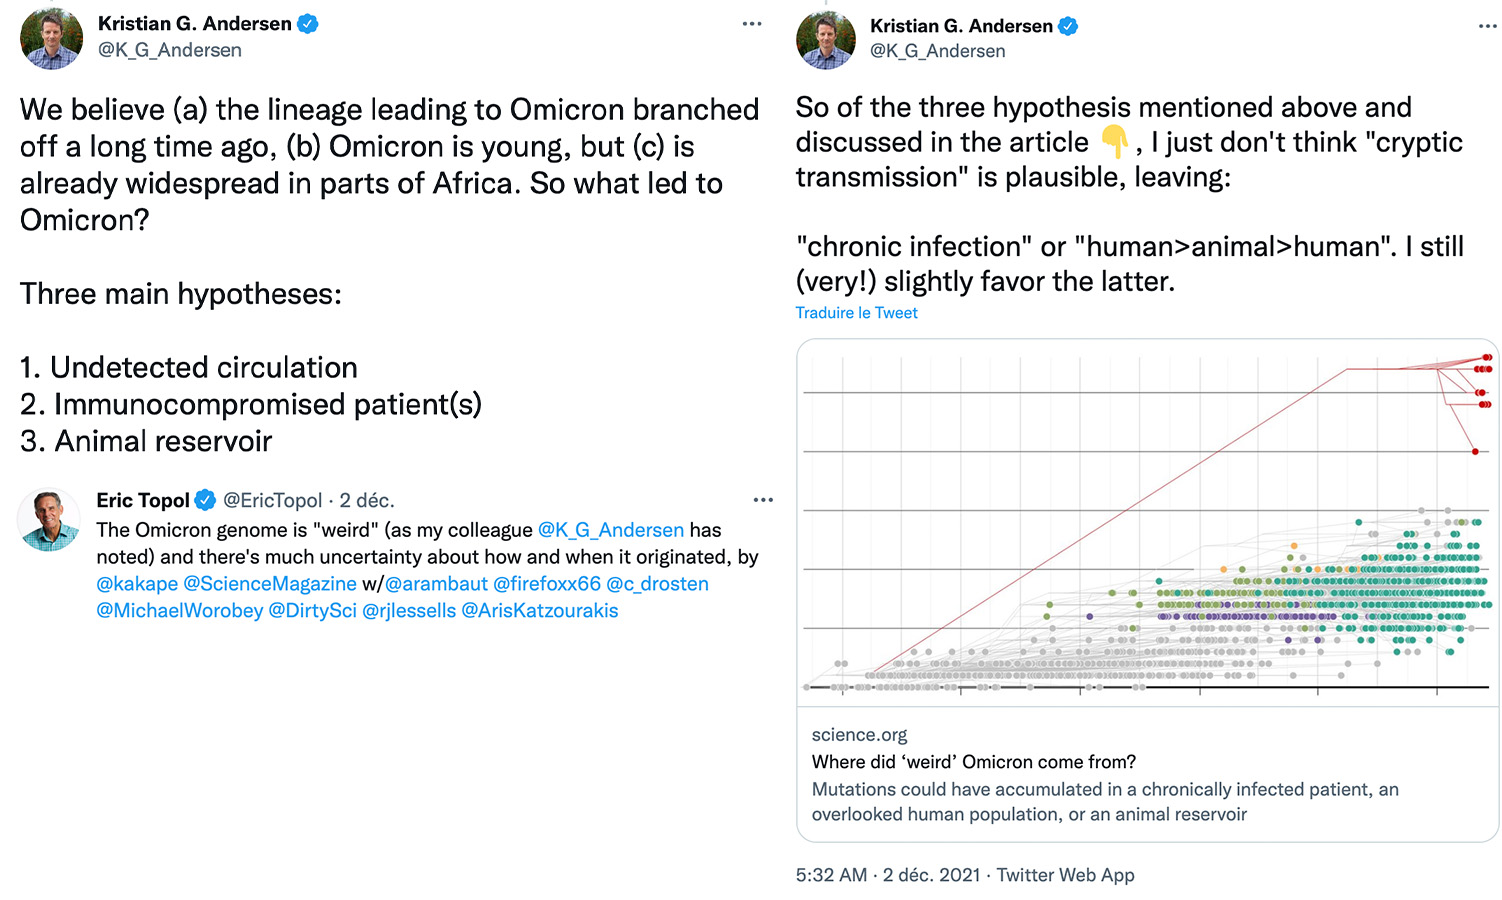Open the @c_drosten mention link

657,584
